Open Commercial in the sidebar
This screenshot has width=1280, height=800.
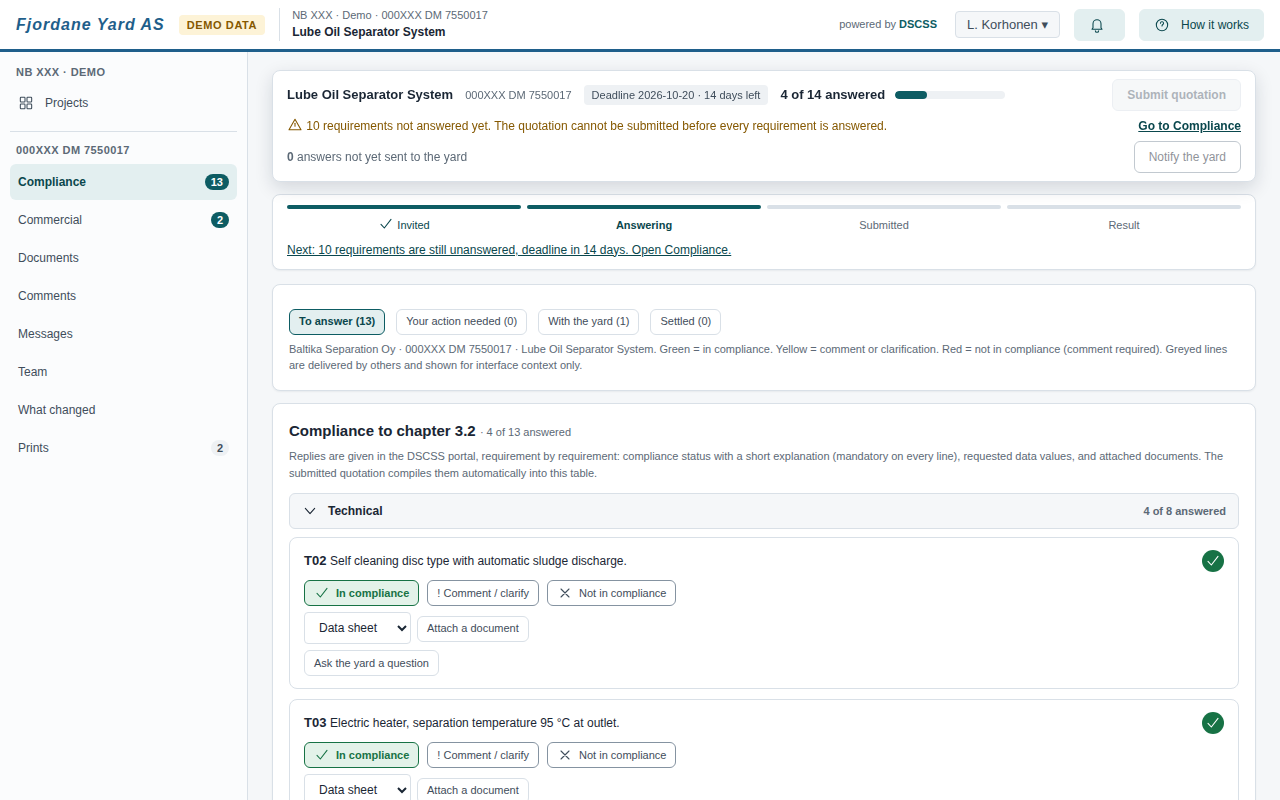tap(124, 220)
